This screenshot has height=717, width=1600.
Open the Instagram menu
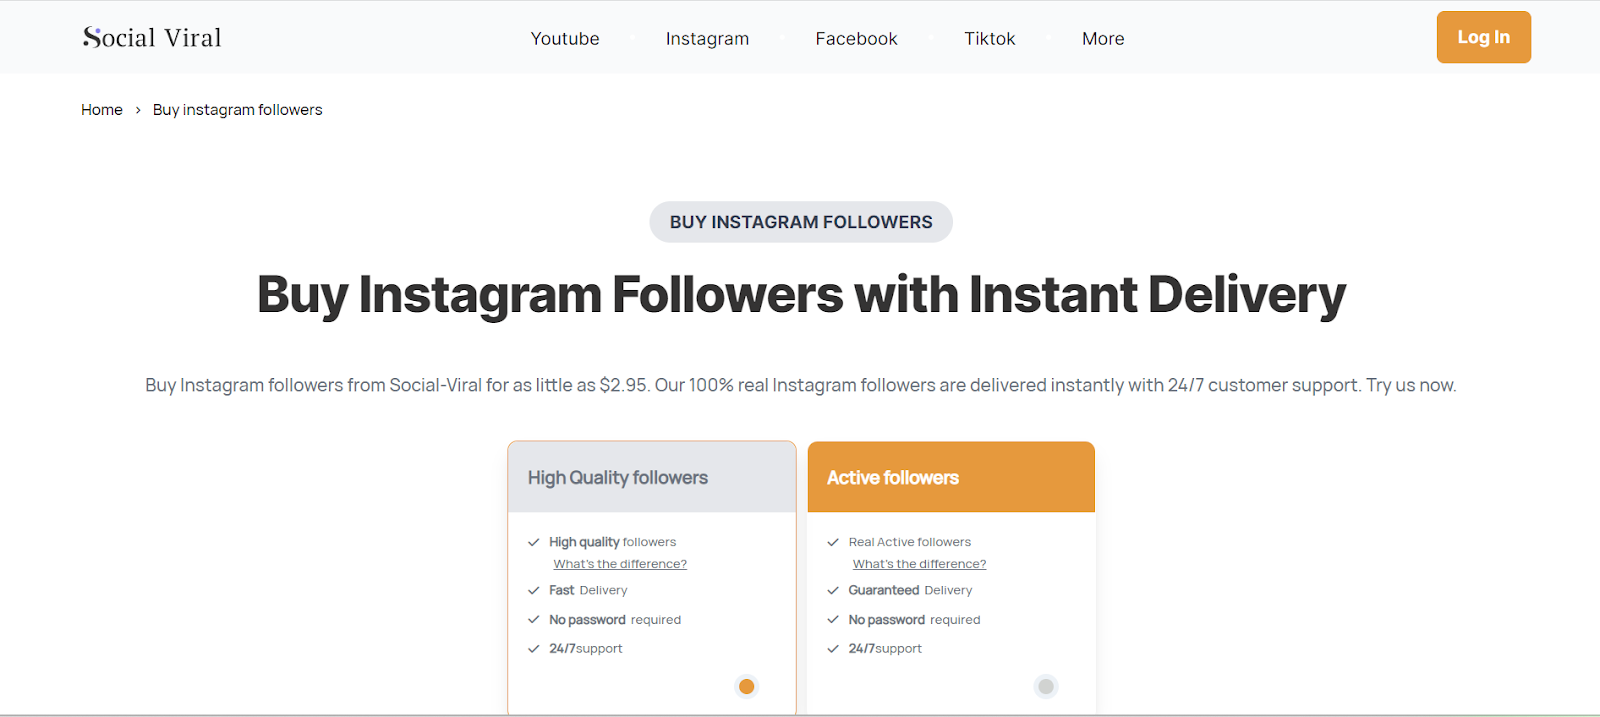pyautogui.click(x=707, y=39)
